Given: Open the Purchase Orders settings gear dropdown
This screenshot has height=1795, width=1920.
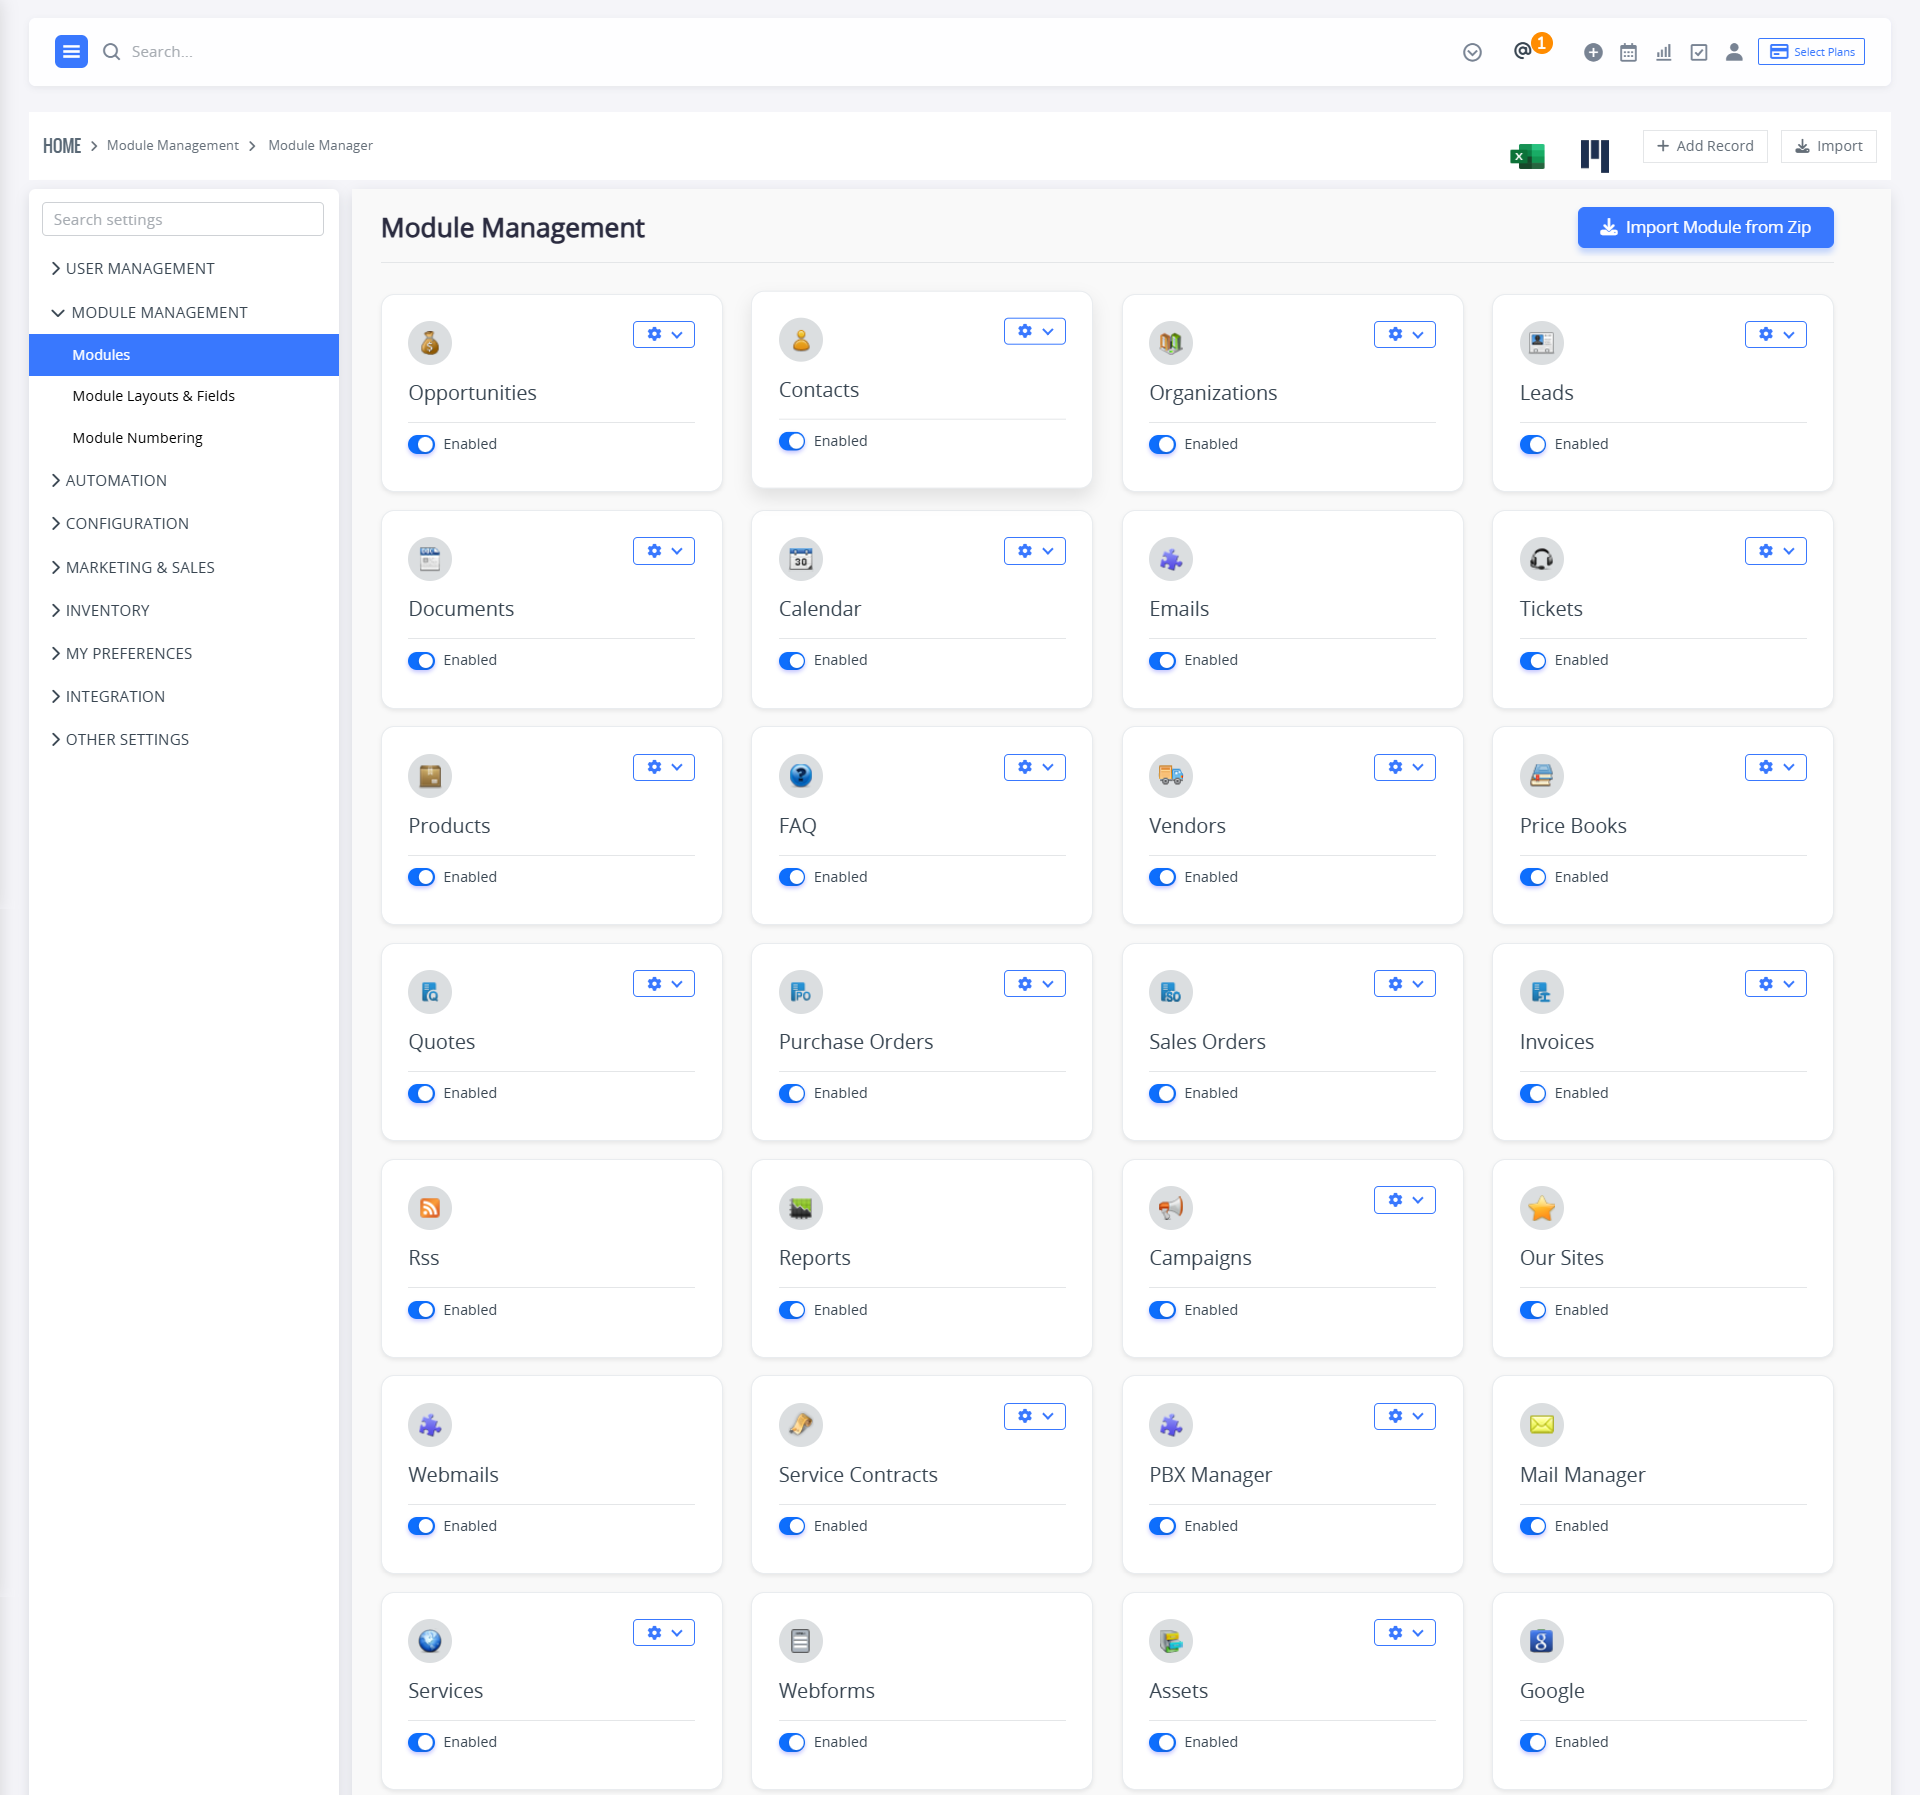Looking at the screenshot, I should 1035,984.
